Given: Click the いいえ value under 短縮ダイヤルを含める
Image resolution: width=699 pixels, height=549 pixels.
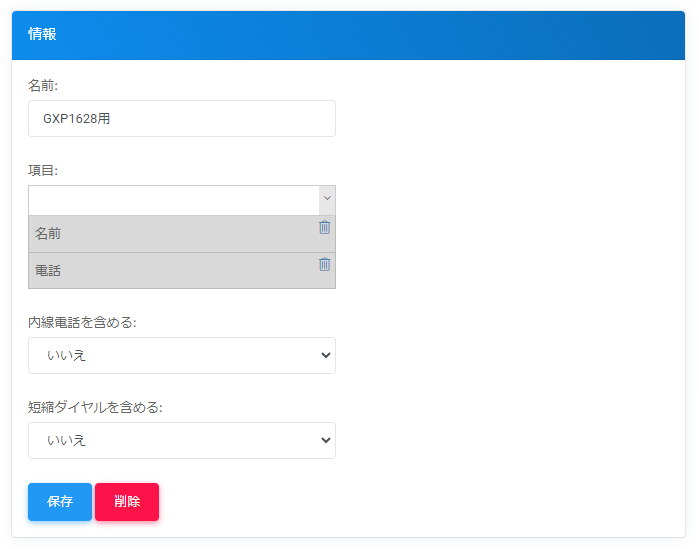Looking at the screenshot, I should (67, 440).
